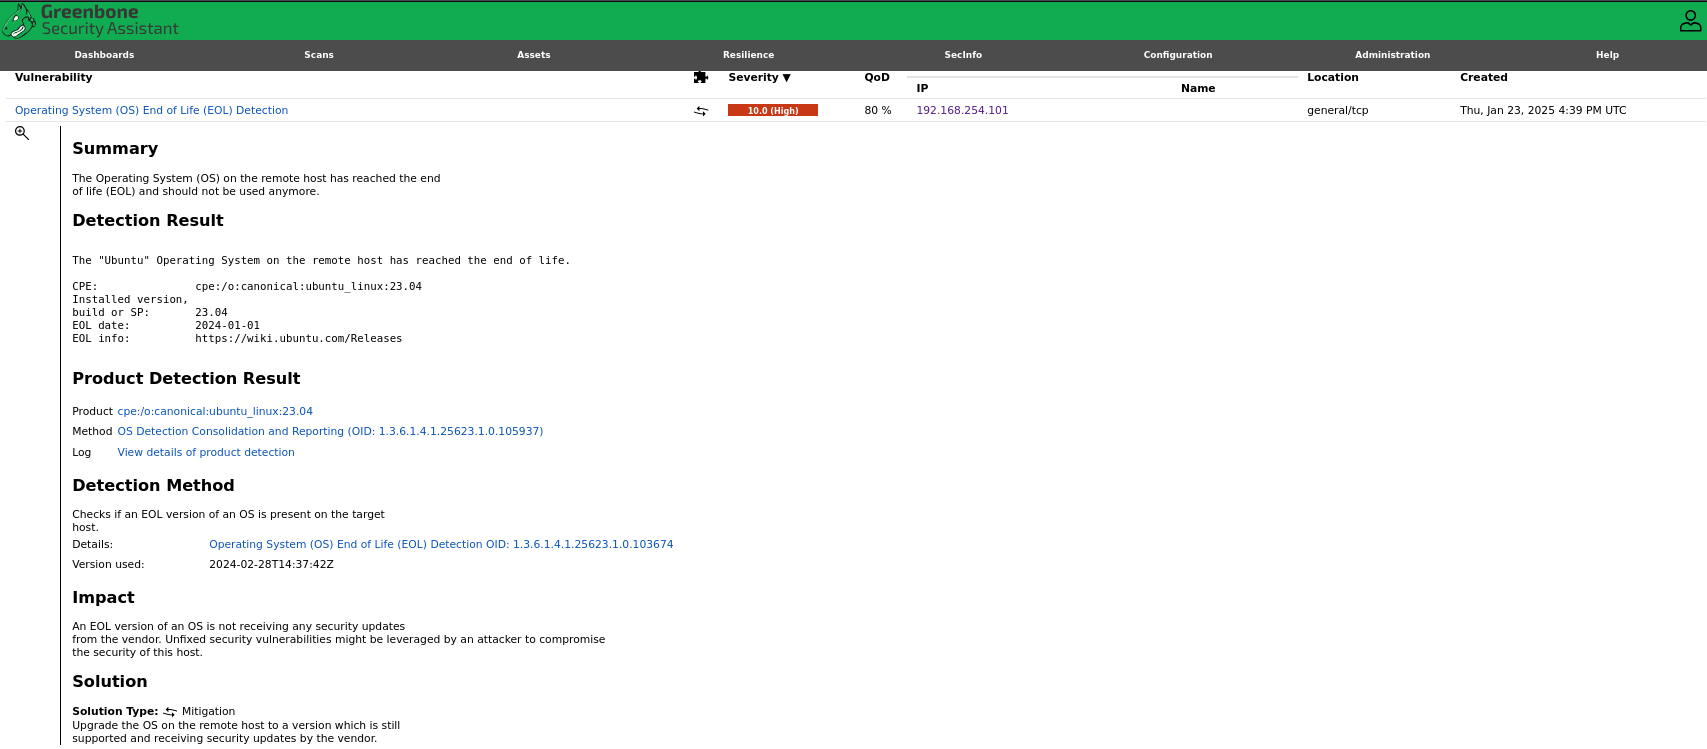Click the solution type puzzle icon header
The image size is (1707, 749).
tap(701, 77)
